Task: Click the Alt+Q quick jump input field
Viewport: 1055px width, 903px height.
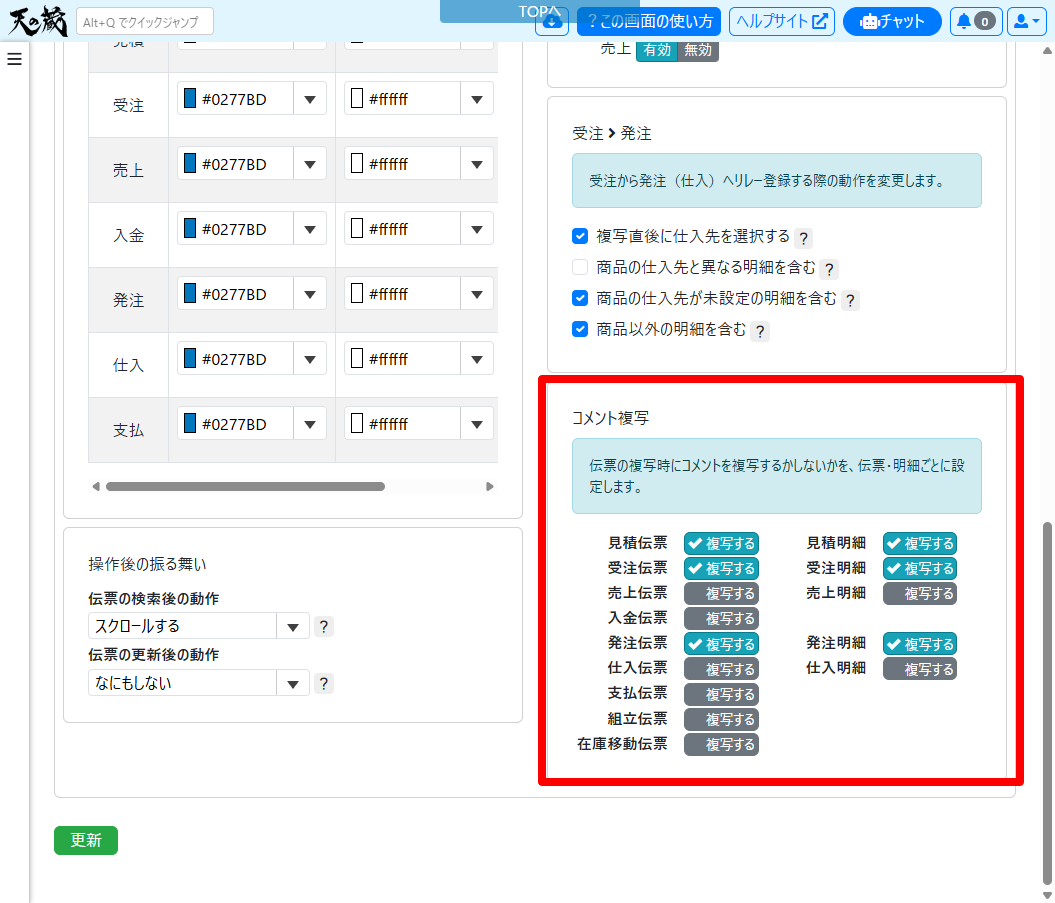Action: [145, 21]
